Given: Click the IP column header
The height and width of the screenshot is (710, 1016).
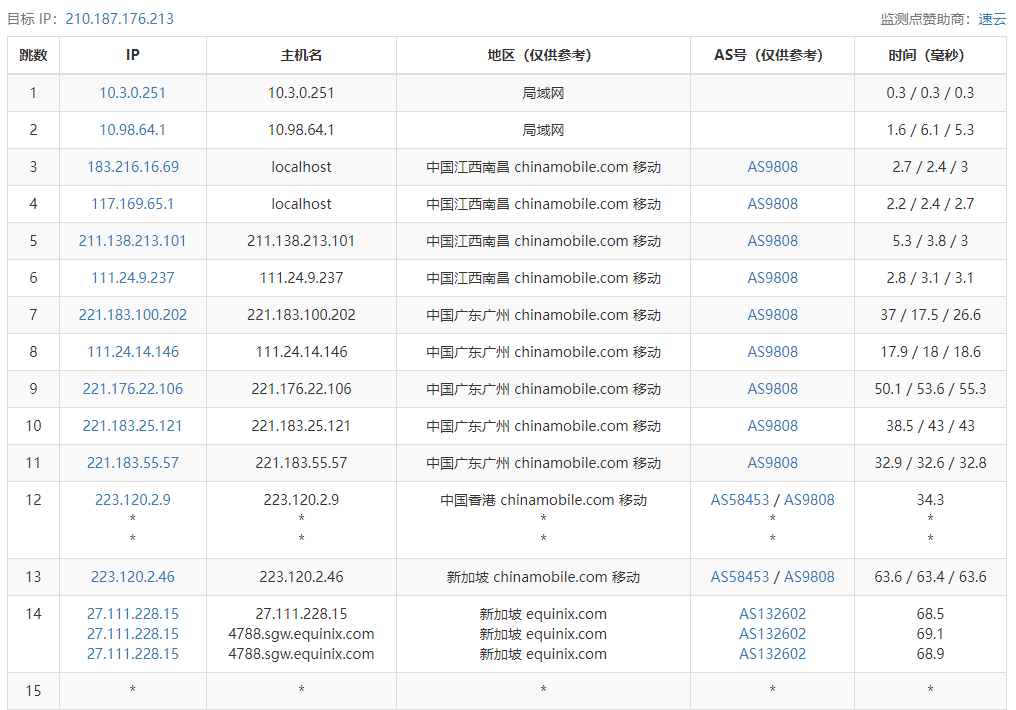Looking at the screenshot, I should (x=133, y=55).
